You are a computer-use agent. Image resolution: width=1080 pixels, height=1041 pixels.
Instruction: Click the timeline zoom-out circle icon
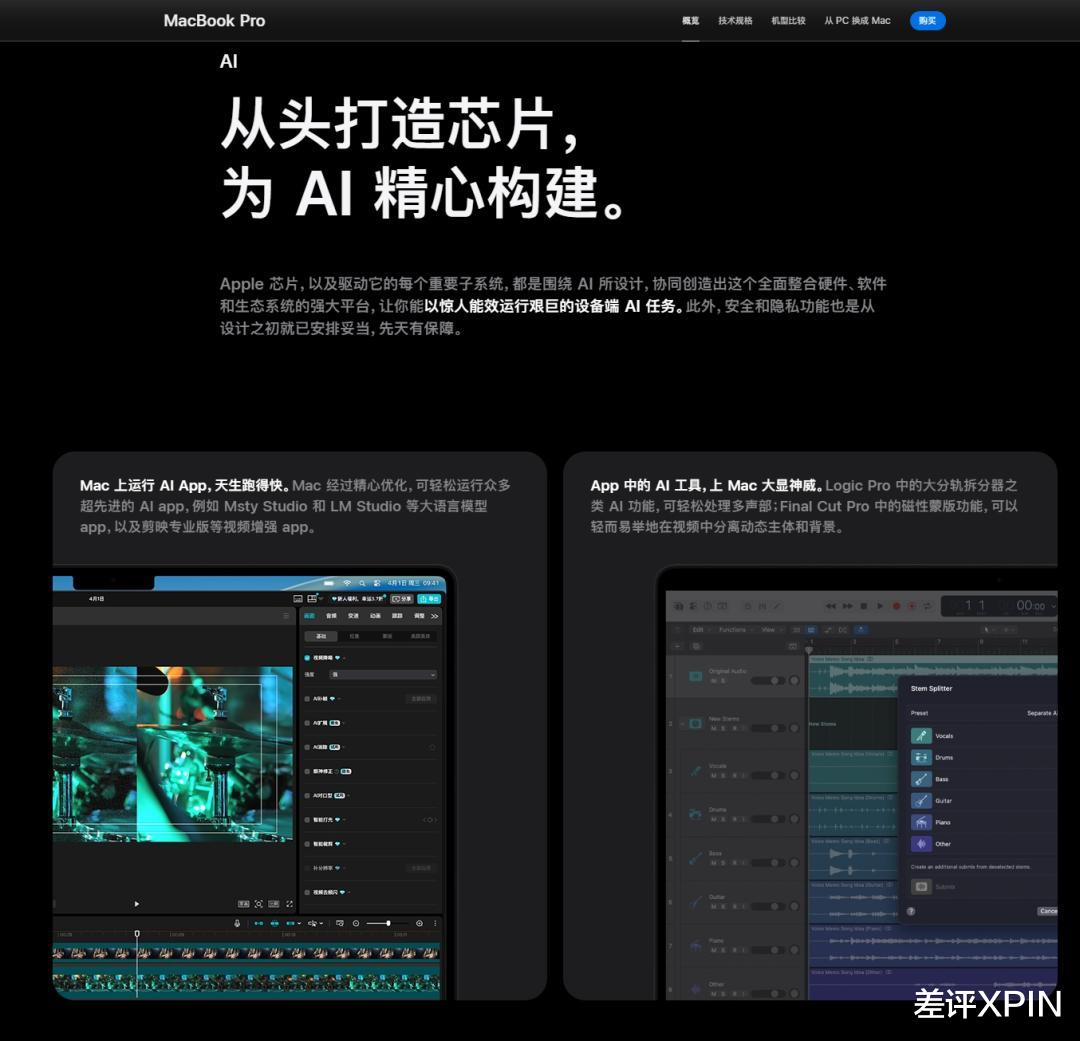tap(356, 923)
